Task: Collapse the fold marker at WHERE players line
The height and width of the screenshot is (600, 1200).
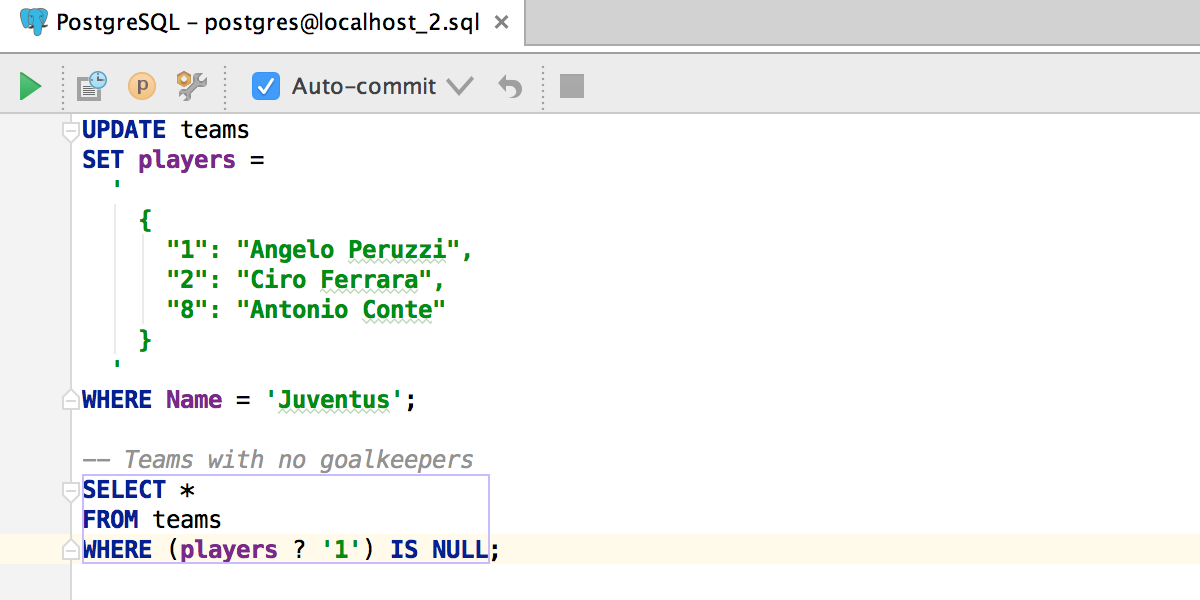Action: (71, 550)
